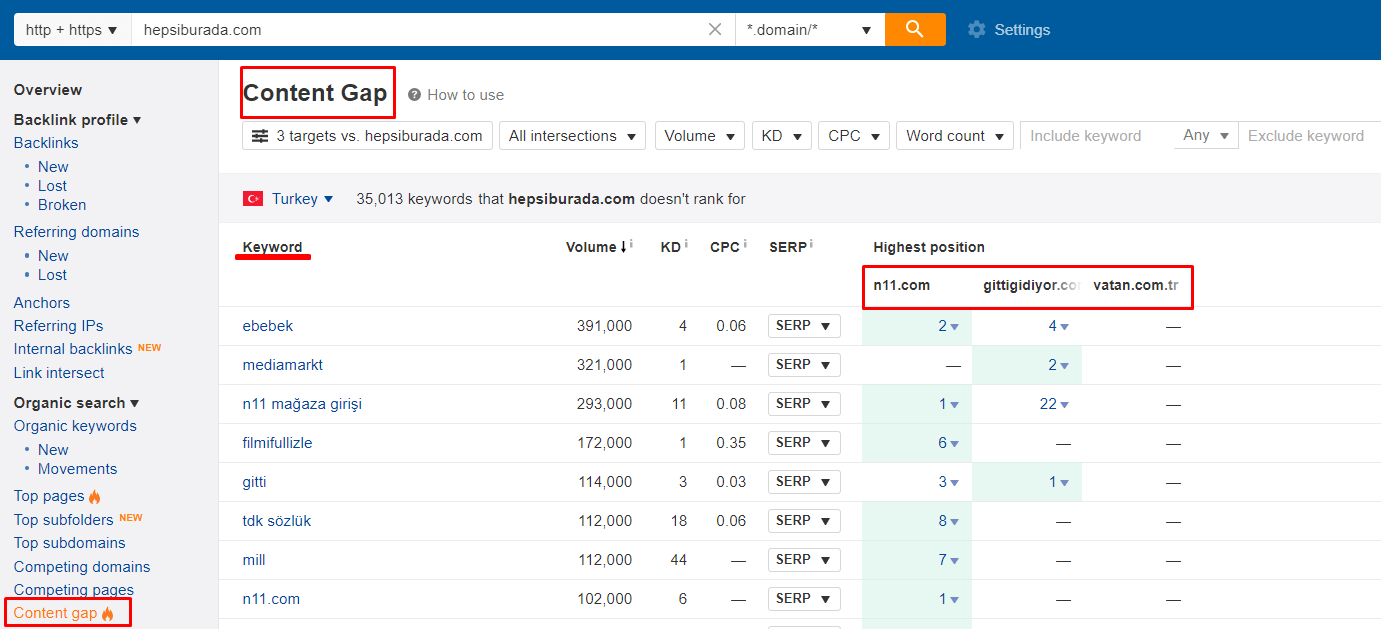Expand the Word count filter
The width and height of the screenshot is (1381, 629).
coord(954,136)
